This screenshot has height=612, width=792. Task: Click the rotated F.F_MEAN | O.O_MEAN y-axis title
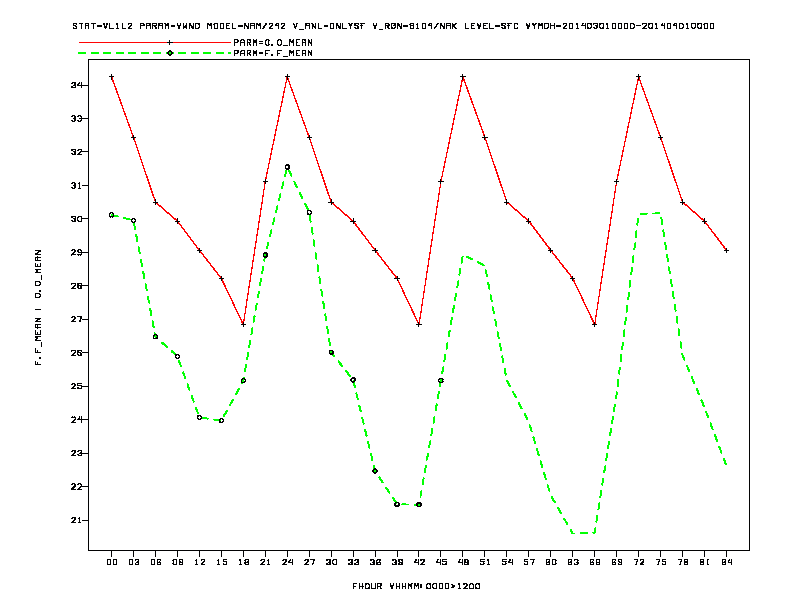click(x=38, y=308)
